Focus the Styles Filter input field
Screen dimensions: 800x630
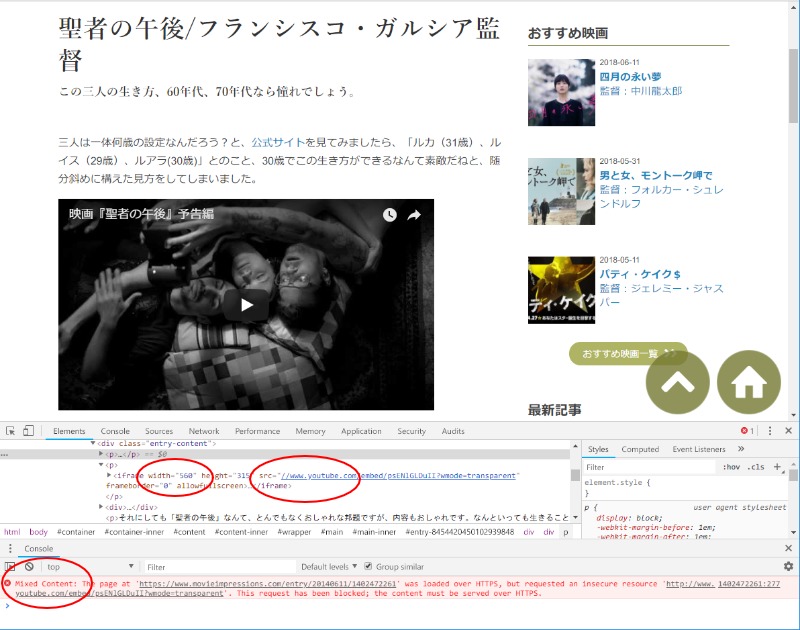click(x=649, y=467)
